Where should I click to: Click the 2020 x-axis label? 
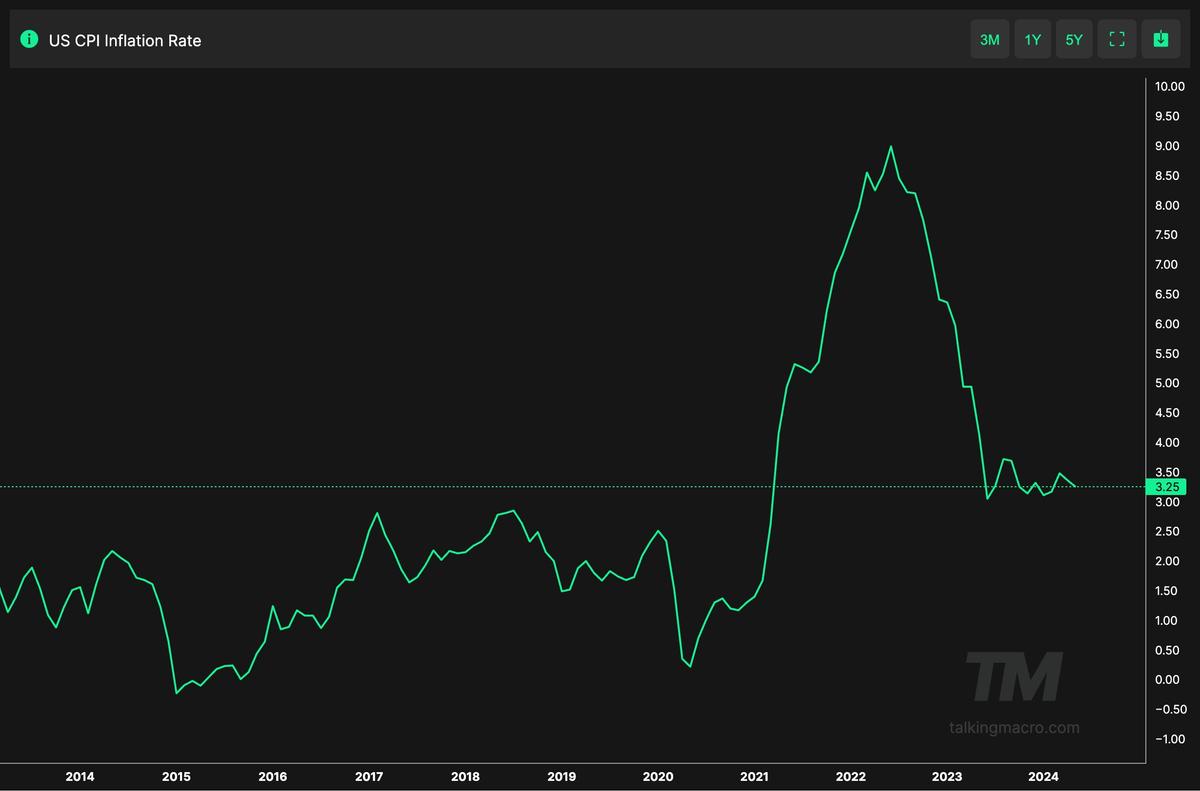click(x=658, y=776)
